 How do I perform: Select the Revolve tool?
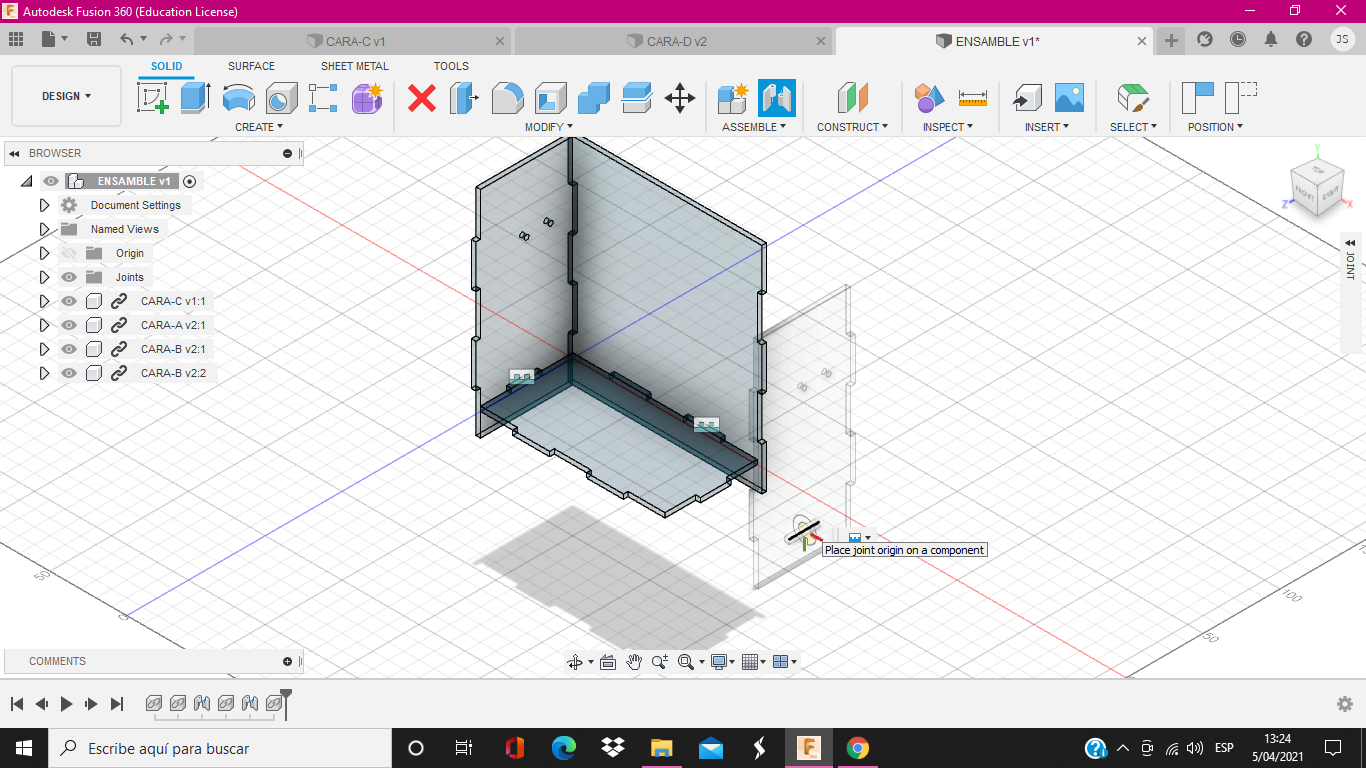(238, 98)
